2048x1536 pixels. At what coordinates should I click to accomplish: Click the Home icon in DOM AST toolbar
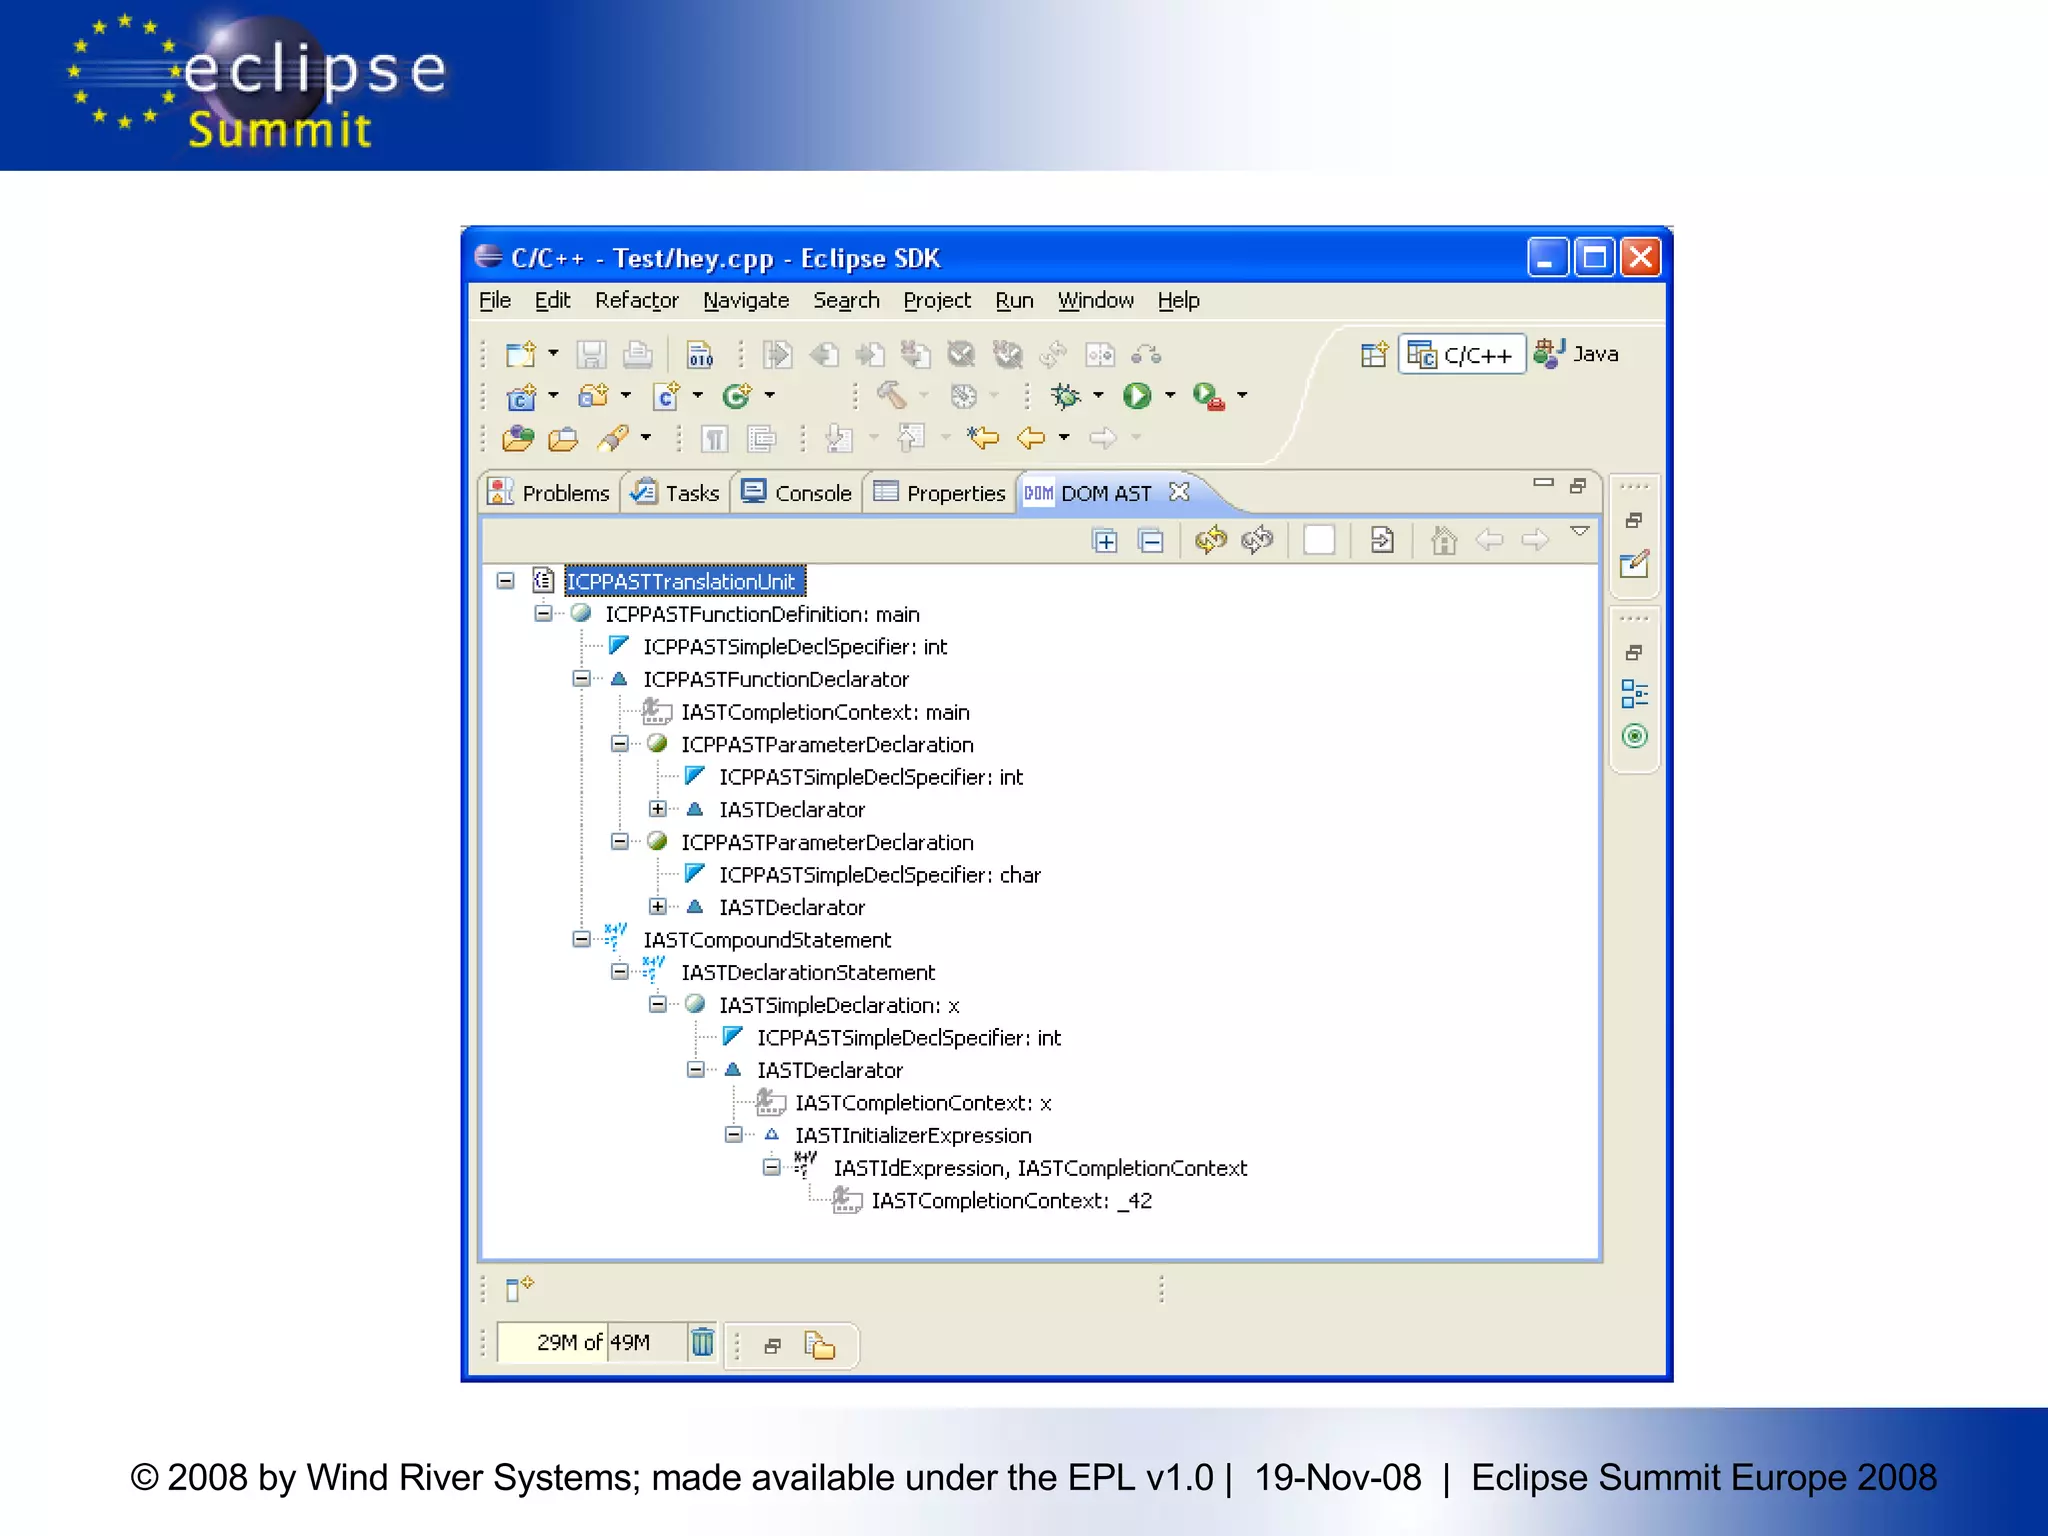1443,541
